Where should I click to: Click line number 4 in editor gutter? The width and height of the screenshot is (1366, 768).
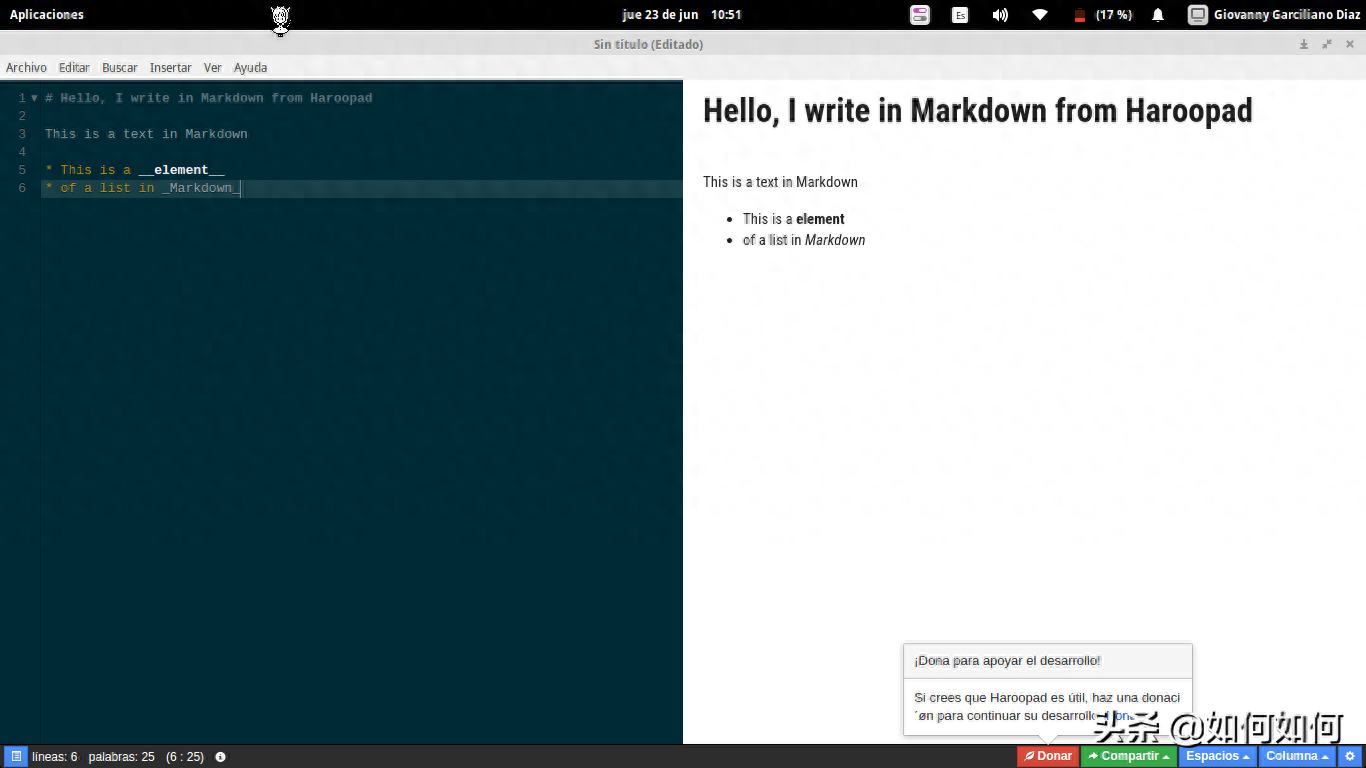22,152
